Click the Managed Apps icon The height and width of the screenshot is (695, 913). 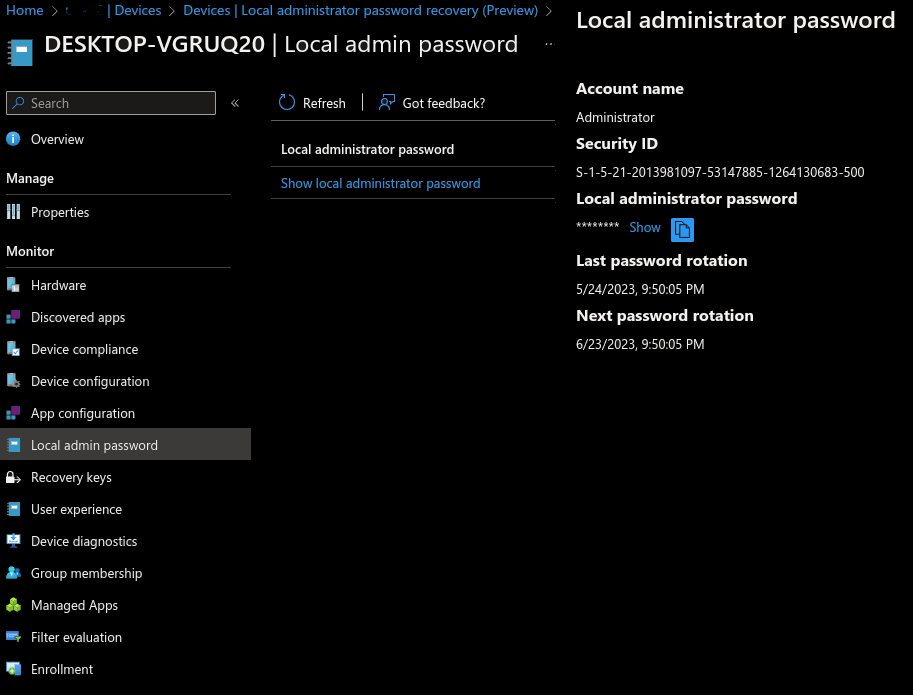pos(13,605)
